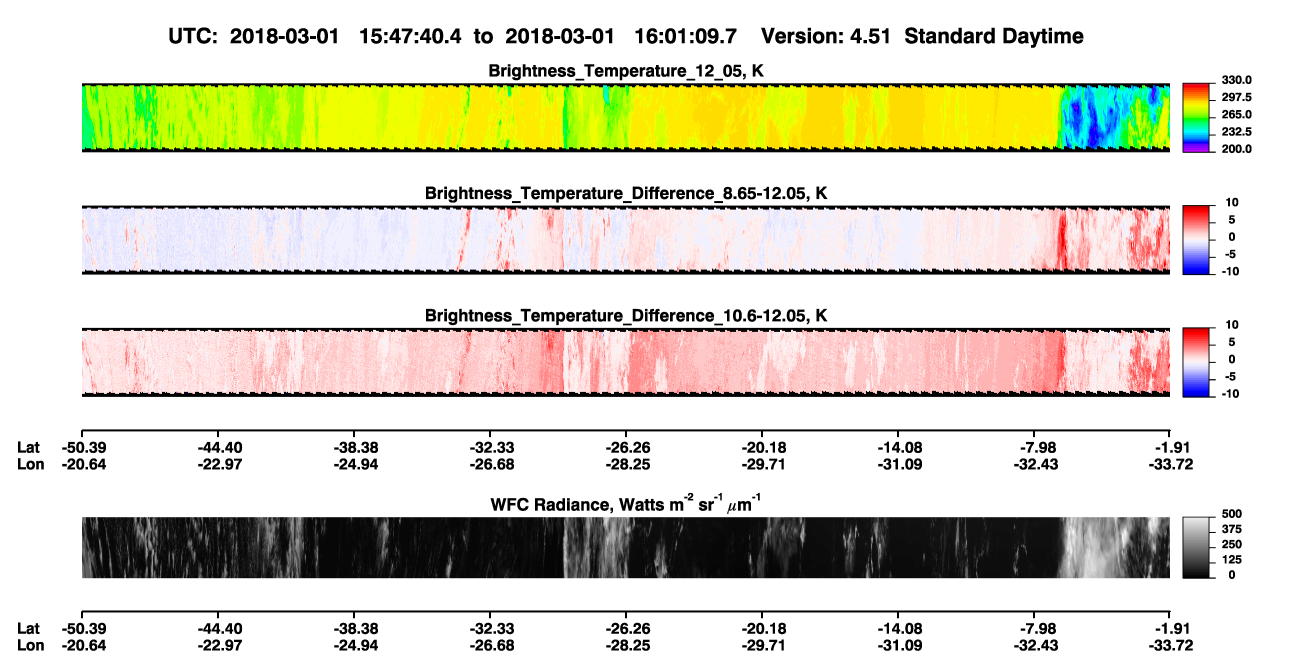Viewport: 1300px width, 667px height.
Task: Click the Brightness_Temperature_12_05, K panel title
Action: (626, 71)
